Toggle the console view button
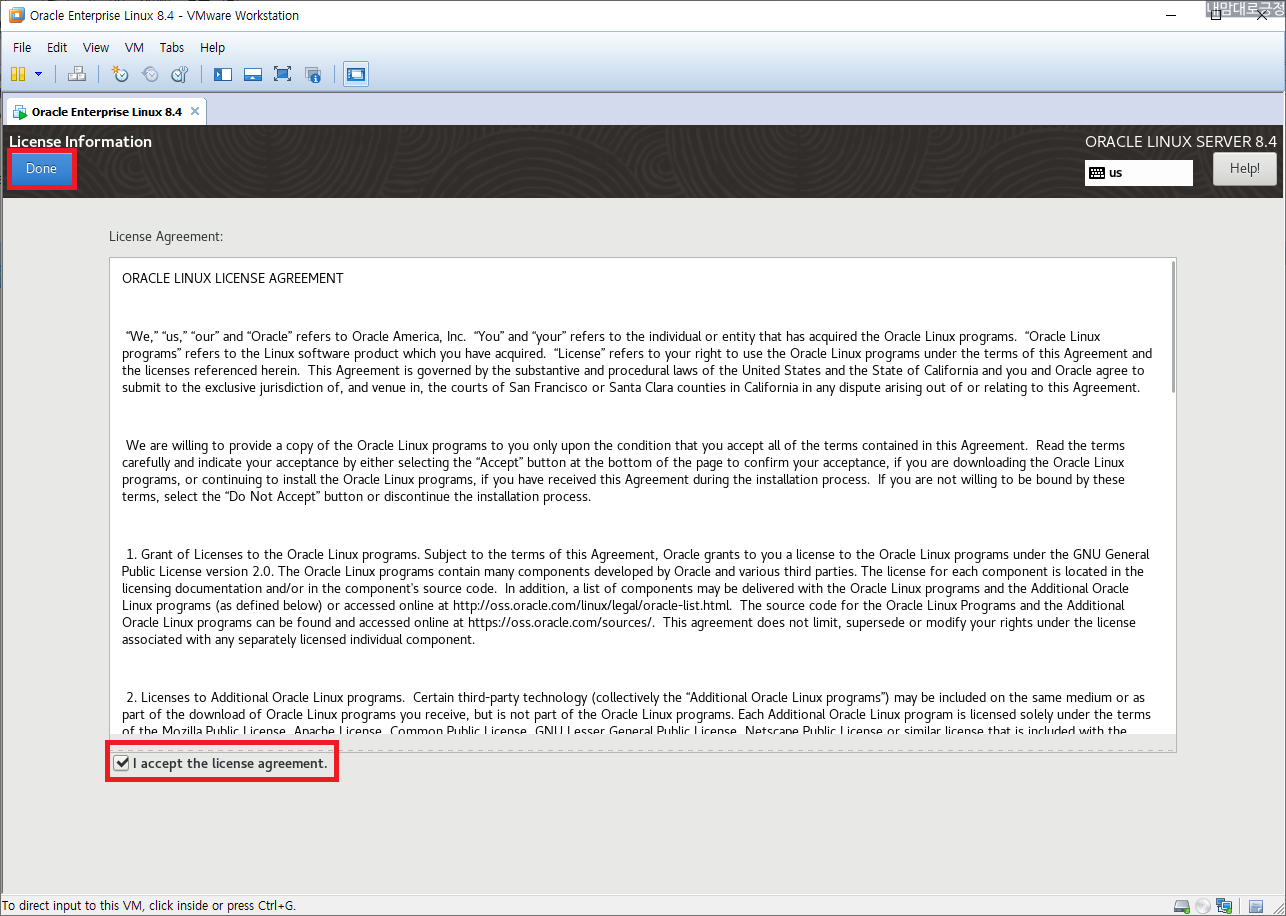The image size is (1286, 916). tap(356, 74)
